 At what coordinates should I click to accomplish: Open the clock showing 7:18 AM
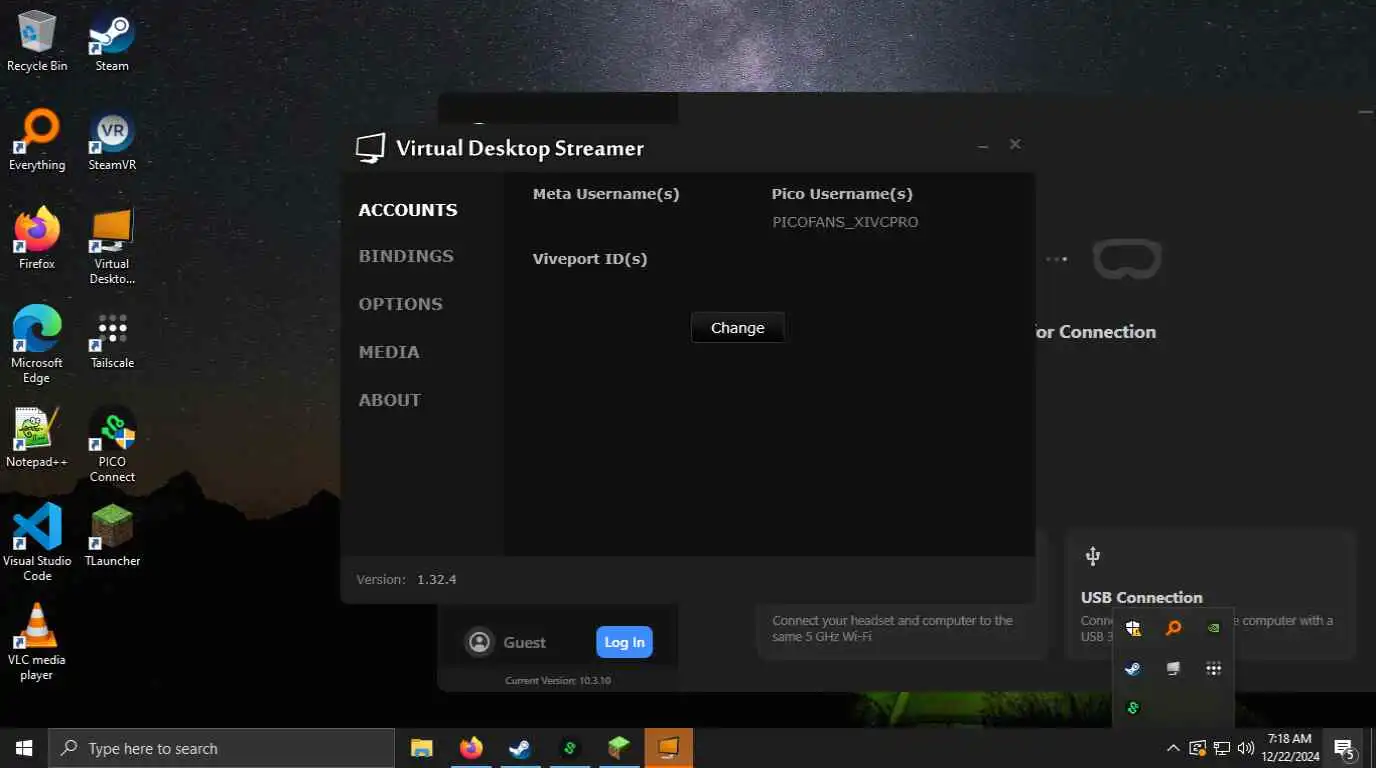1290,748
